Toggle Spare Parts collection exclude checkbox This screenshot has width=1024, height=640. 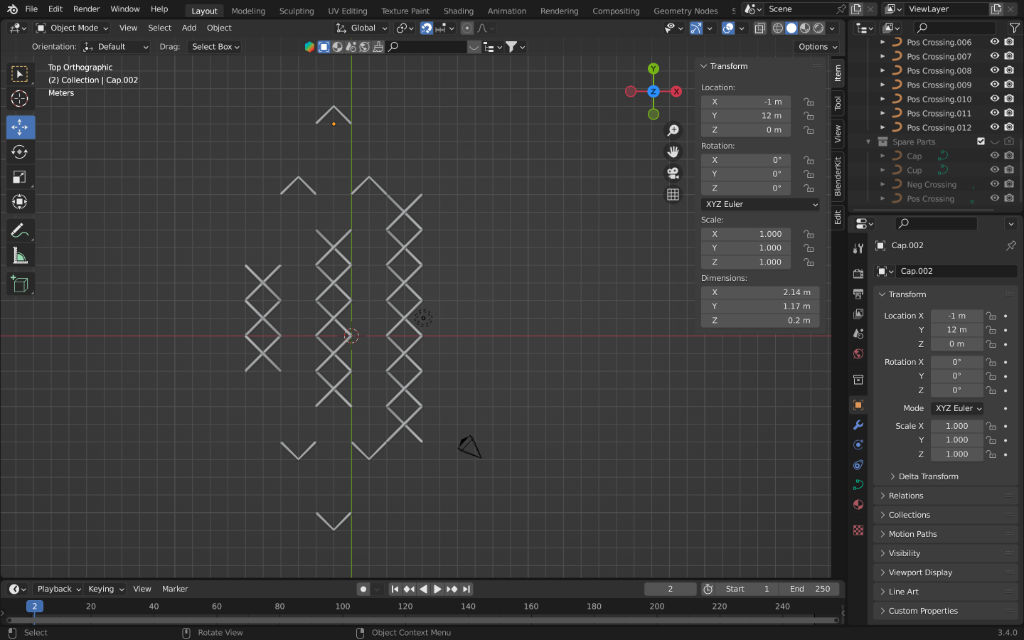click(x=980, y=142)
